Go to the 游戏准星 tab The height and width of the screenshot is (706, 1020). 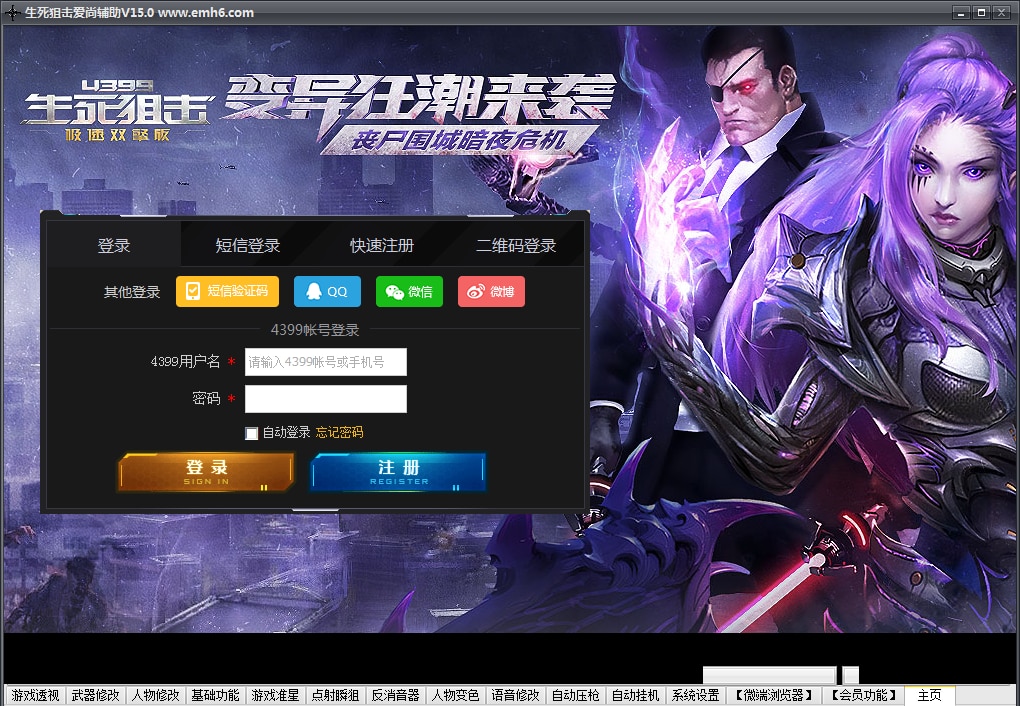pyautogui.click(x=275, y=696)
